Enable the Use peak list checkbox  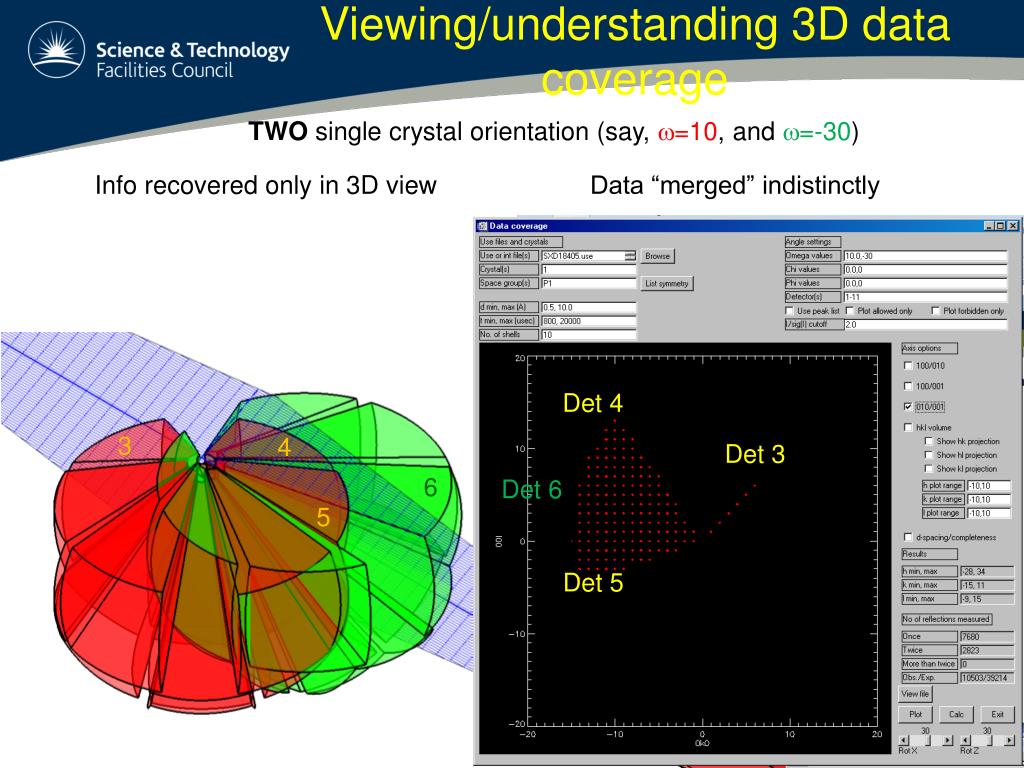click(x=790, y=311)
